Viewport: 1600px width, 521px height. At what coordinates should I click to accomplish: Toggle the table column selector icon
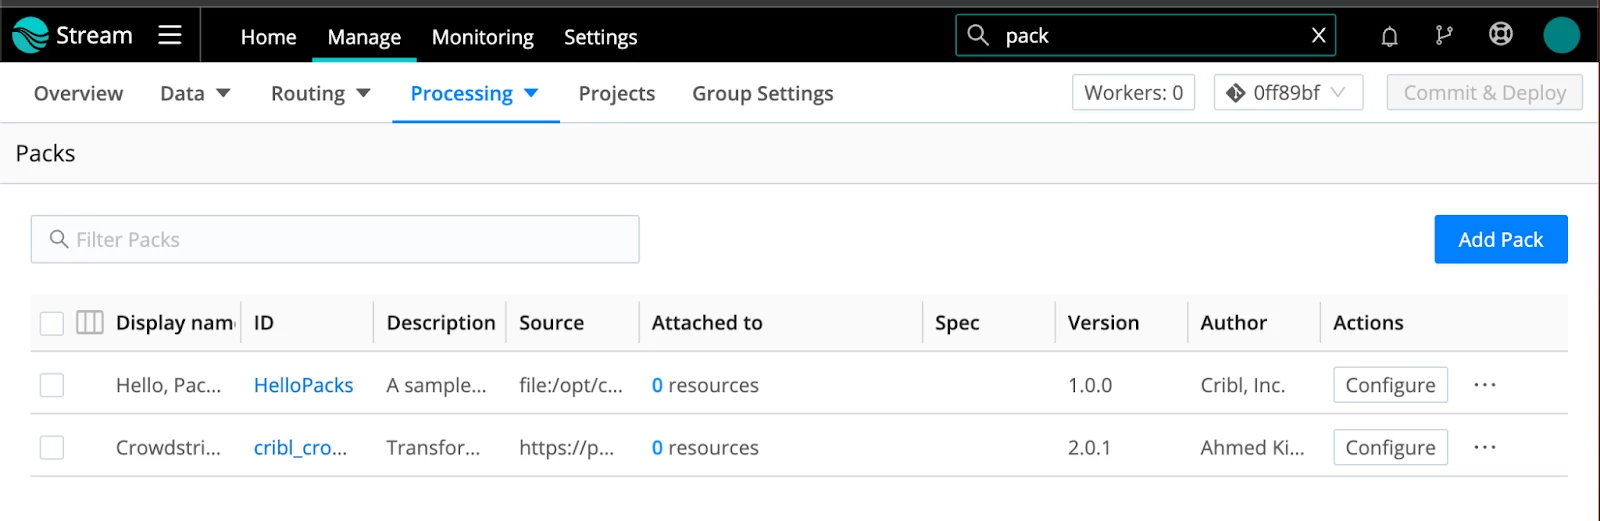point(90,323)
